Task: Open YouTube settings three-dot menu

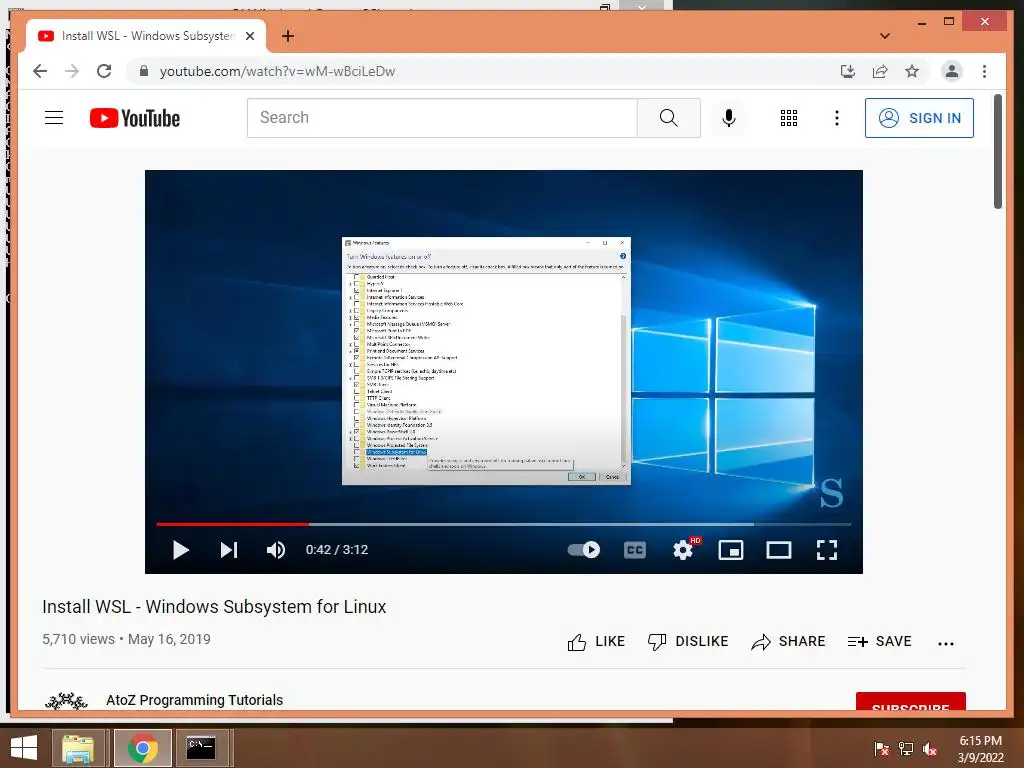Action: 837,118
